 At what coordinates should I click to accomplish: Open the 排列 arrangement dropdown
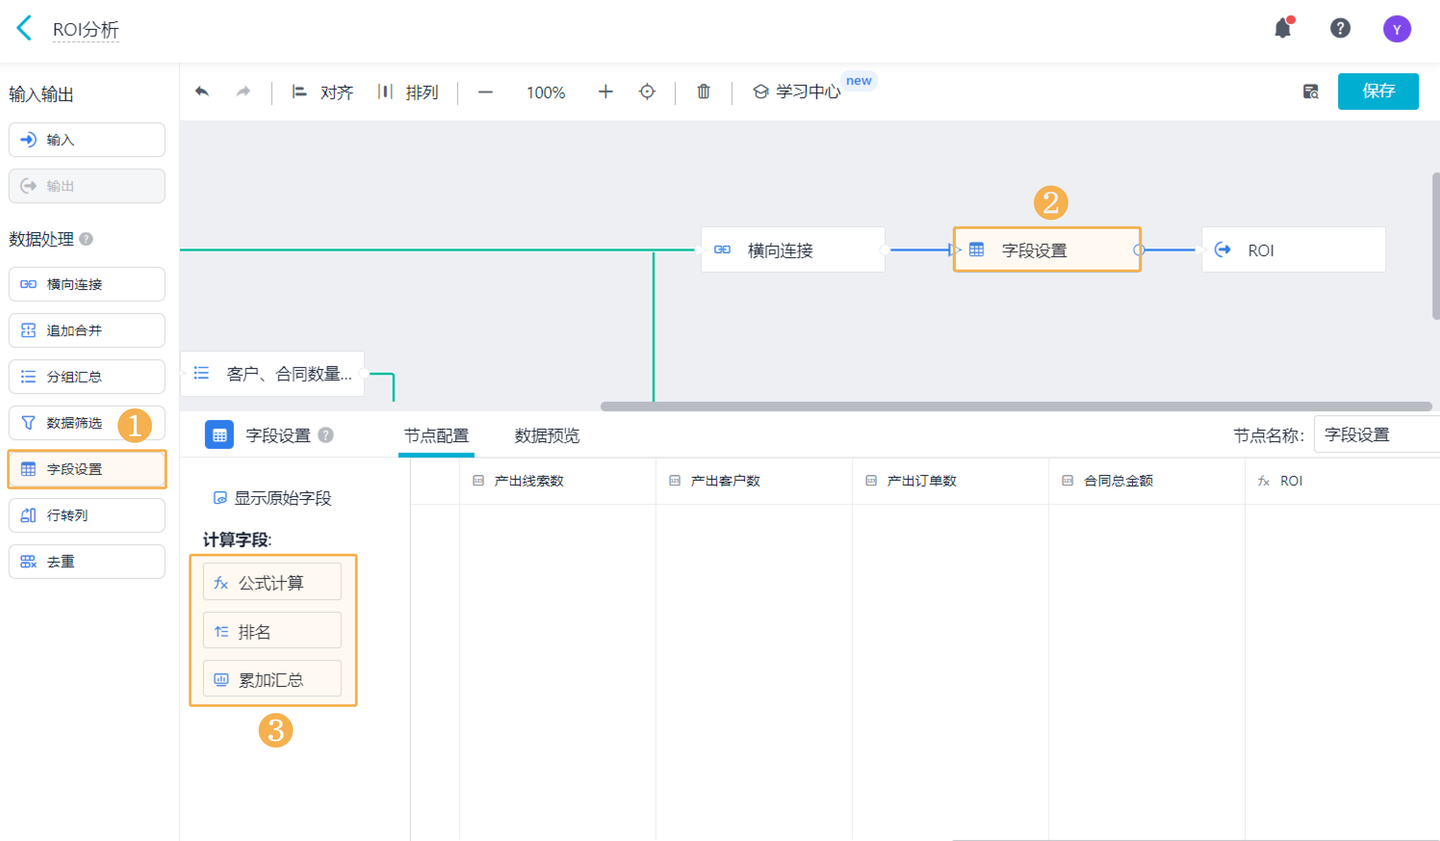(408, 92)
